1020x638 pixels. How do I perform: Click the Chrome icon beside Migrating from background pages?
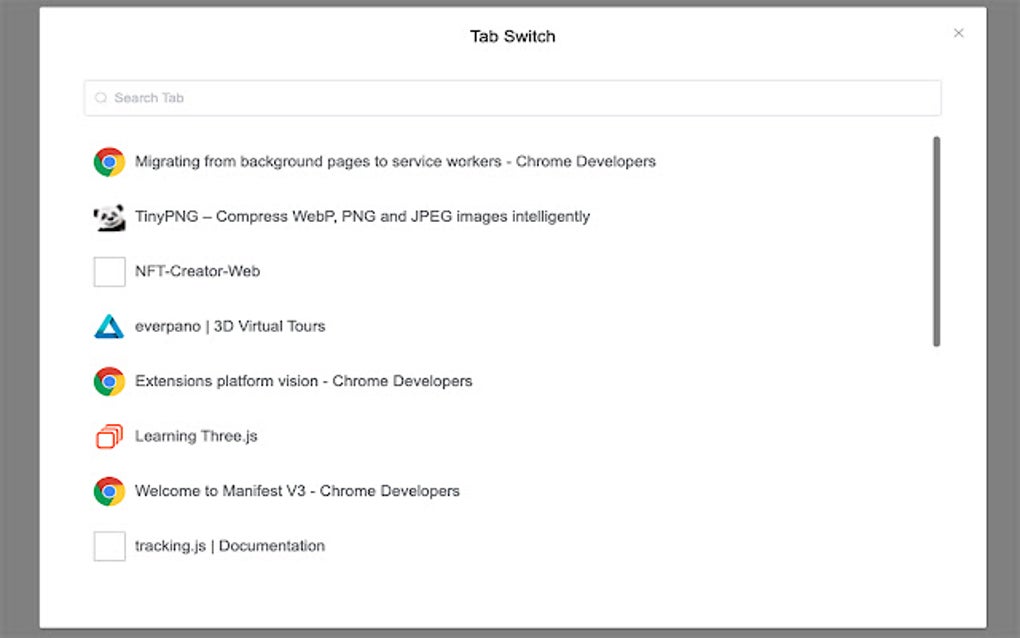click(x=109, y=162)
